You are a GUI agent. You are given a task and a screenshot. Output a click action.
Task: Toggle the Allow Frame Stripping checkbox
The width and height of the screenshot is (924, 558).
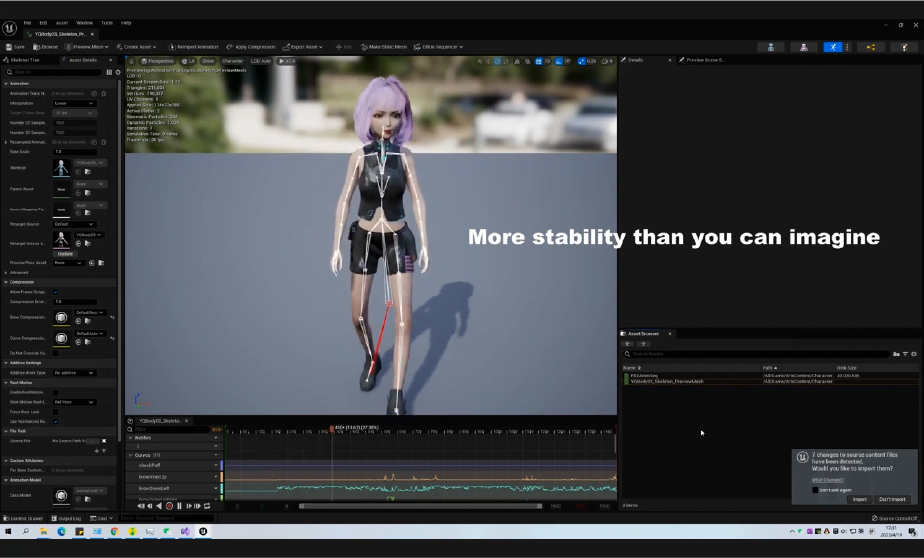(x=55, y=291)
